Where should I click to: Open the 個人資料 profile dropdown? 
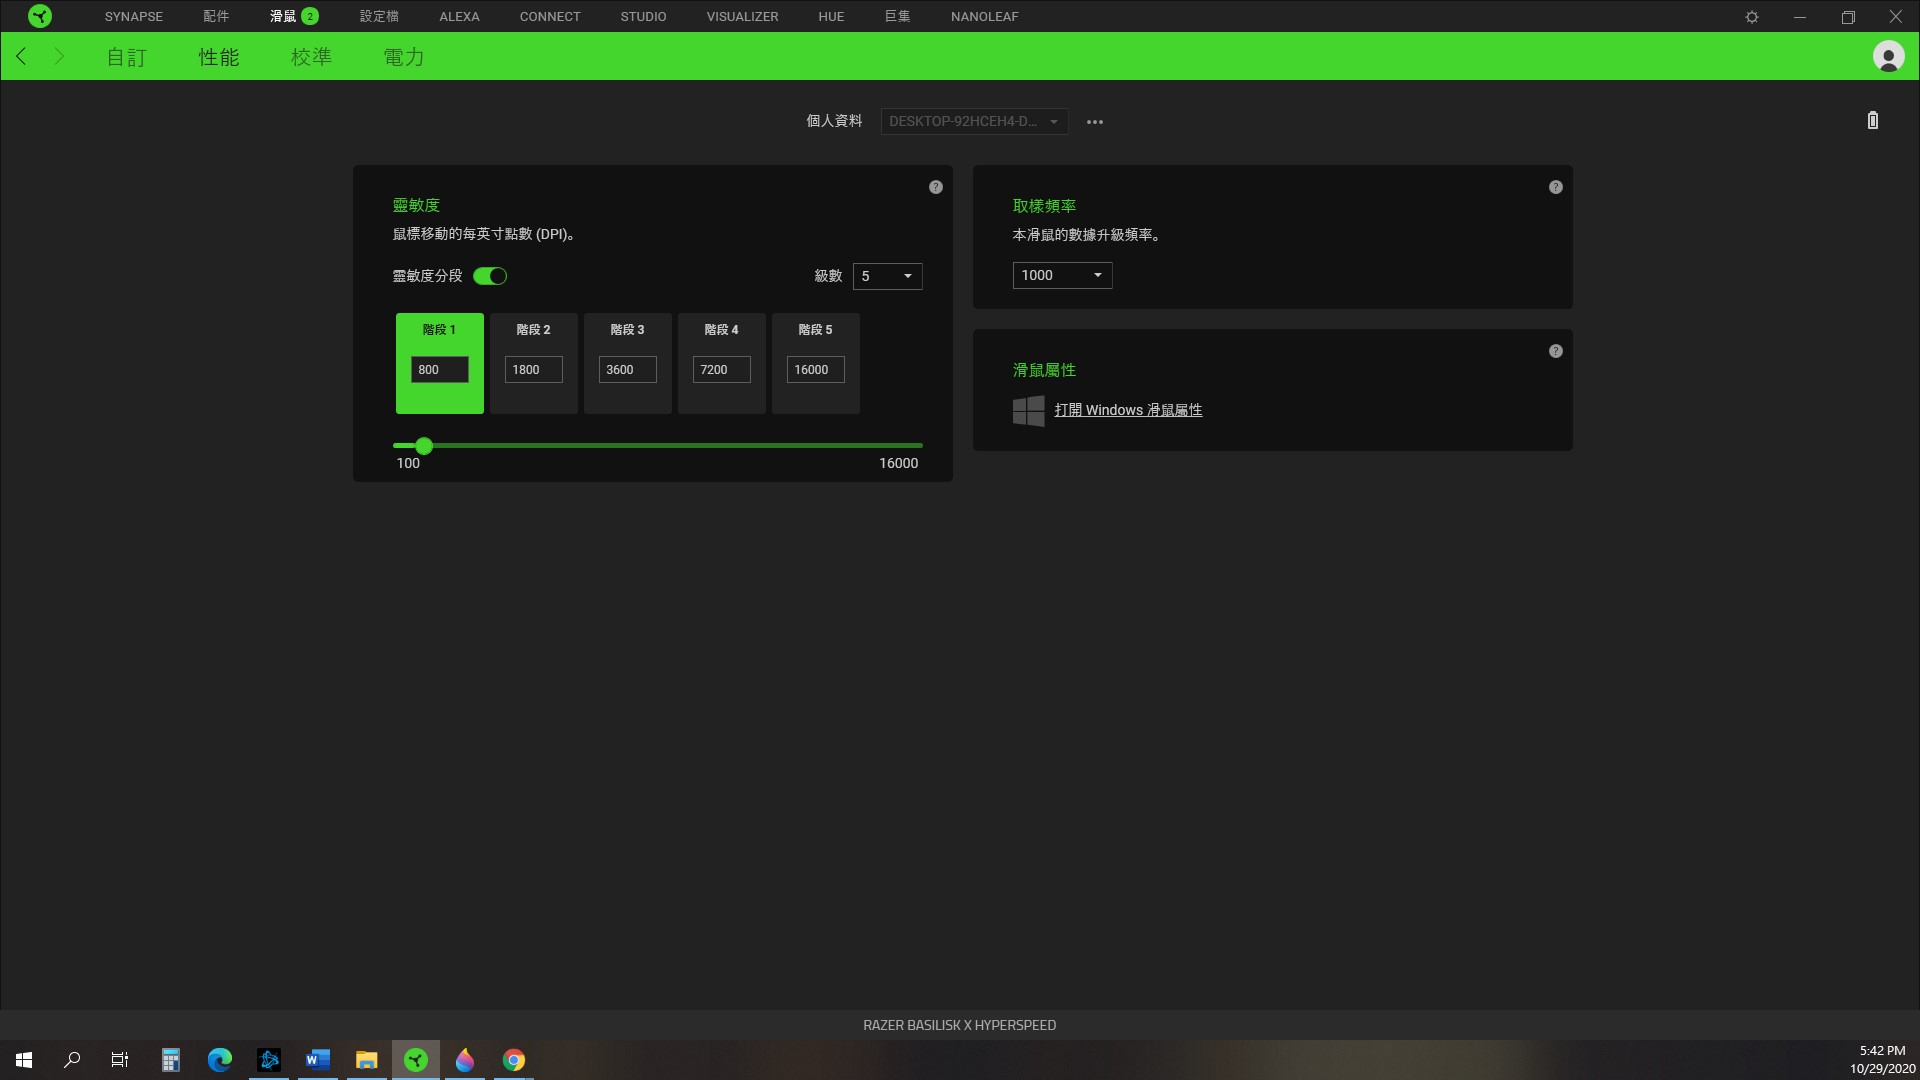(974, 121)
